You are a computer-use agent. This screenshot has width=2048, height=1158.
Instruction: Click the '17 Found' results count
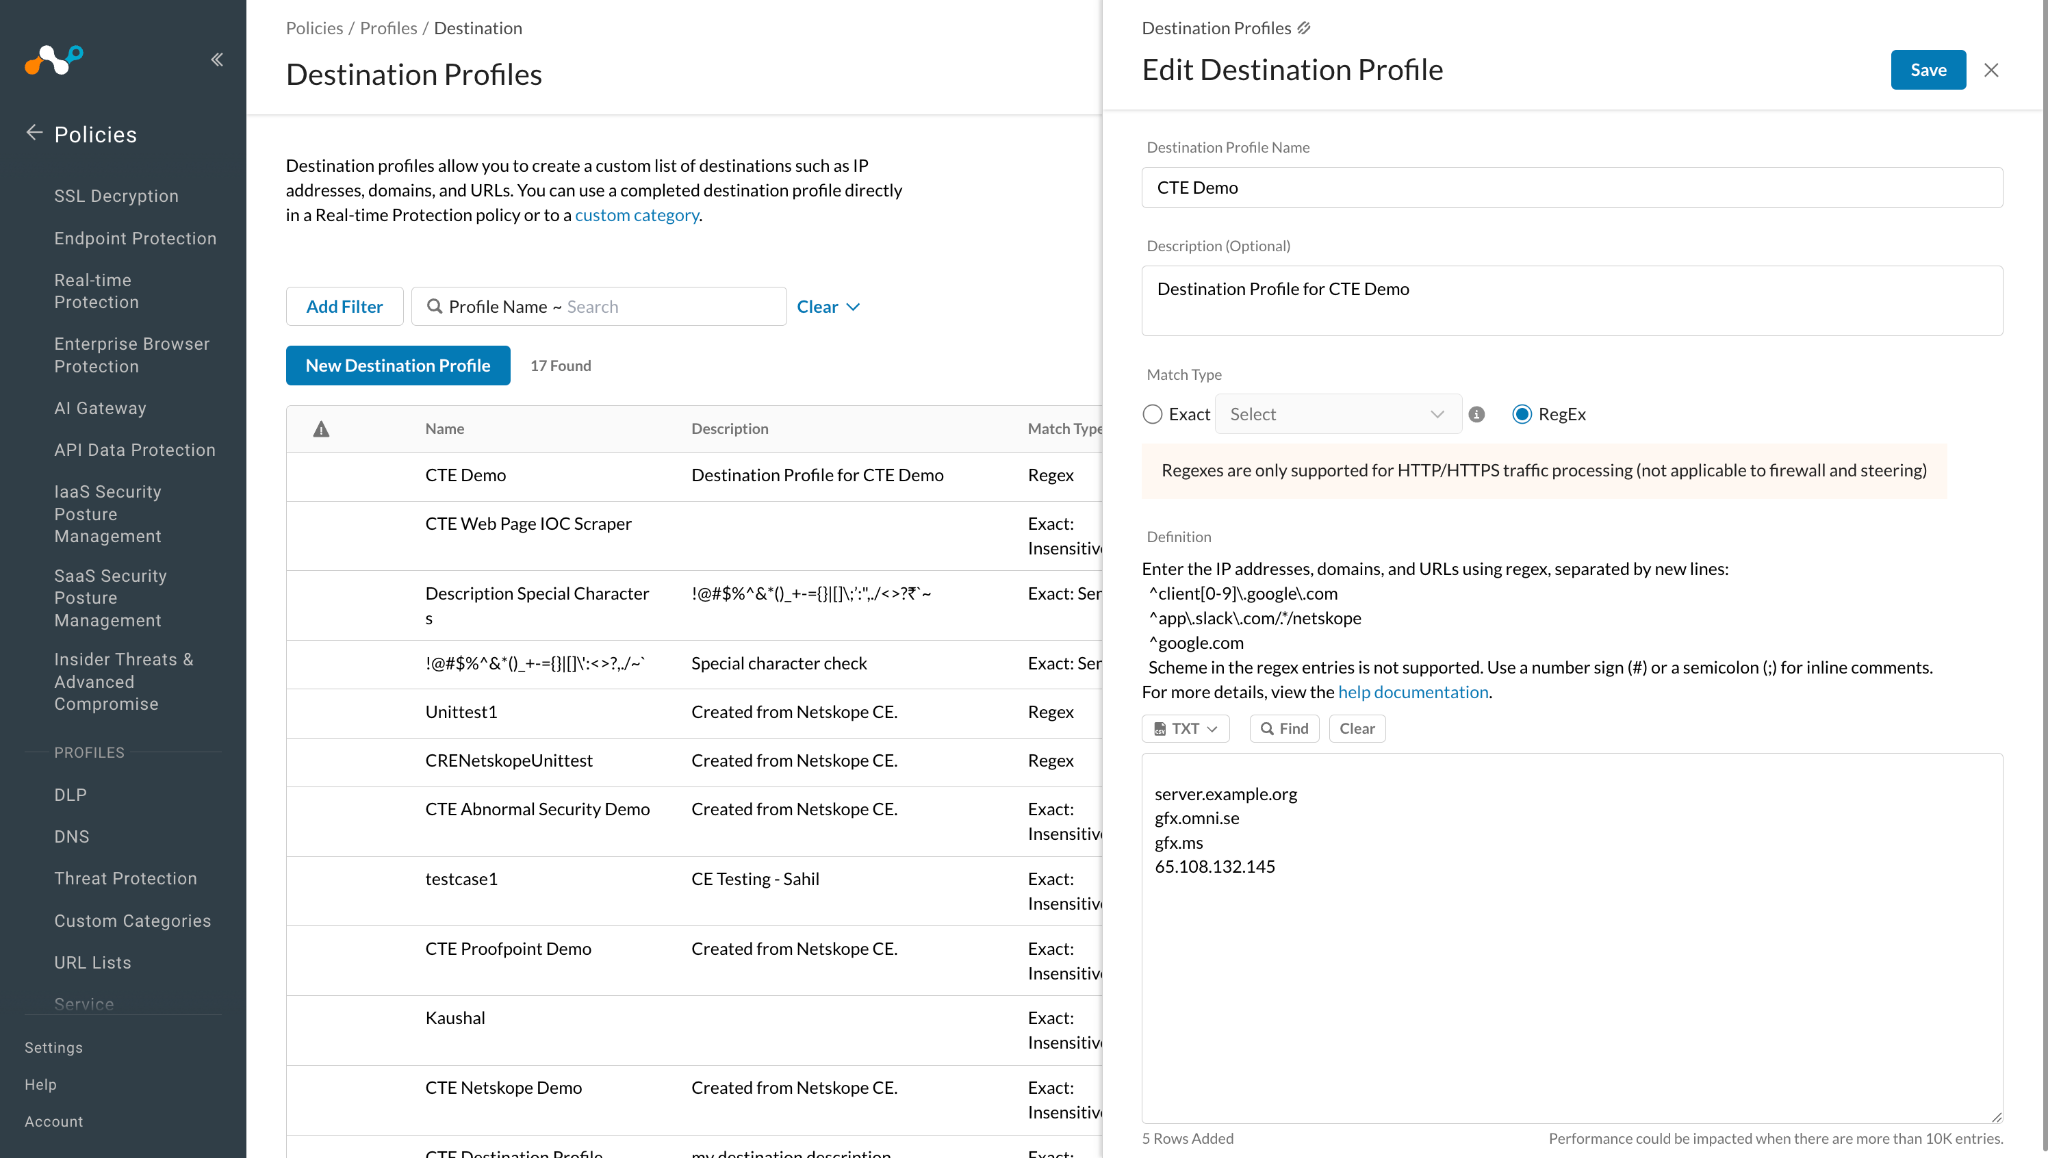click(561, 366)
